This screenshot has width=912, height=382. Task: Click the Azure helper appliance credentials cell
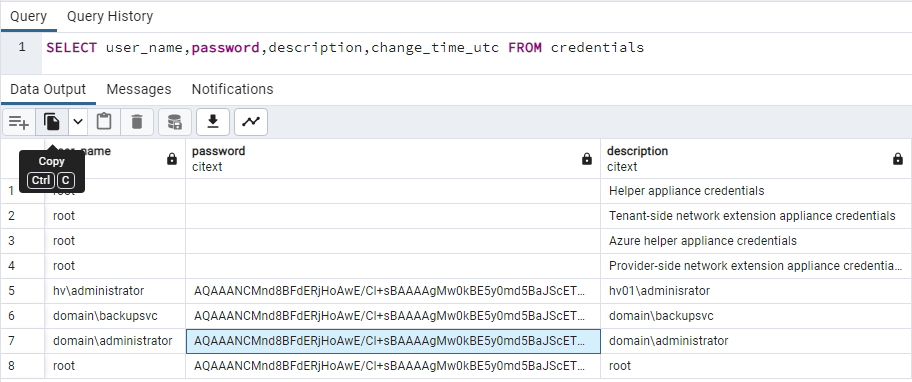point(756,241)
